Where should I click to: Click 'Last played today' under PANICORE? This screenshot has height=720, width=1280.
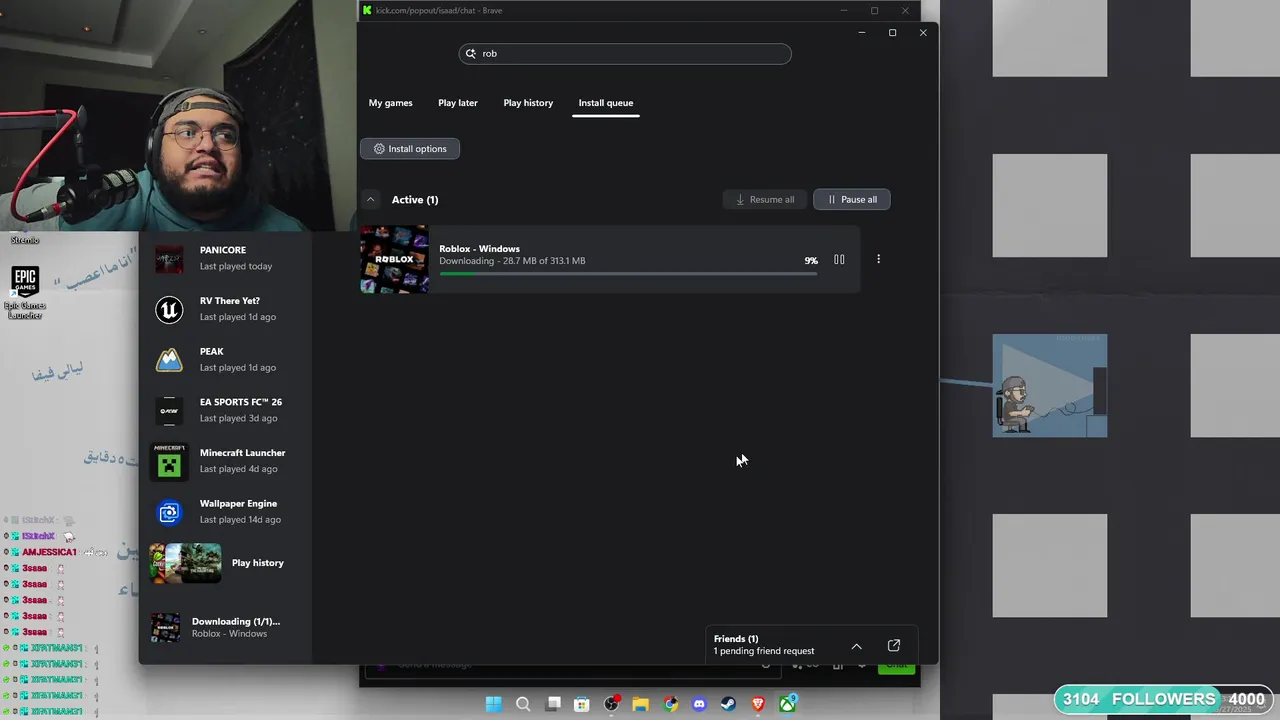(x=236, y=267)
